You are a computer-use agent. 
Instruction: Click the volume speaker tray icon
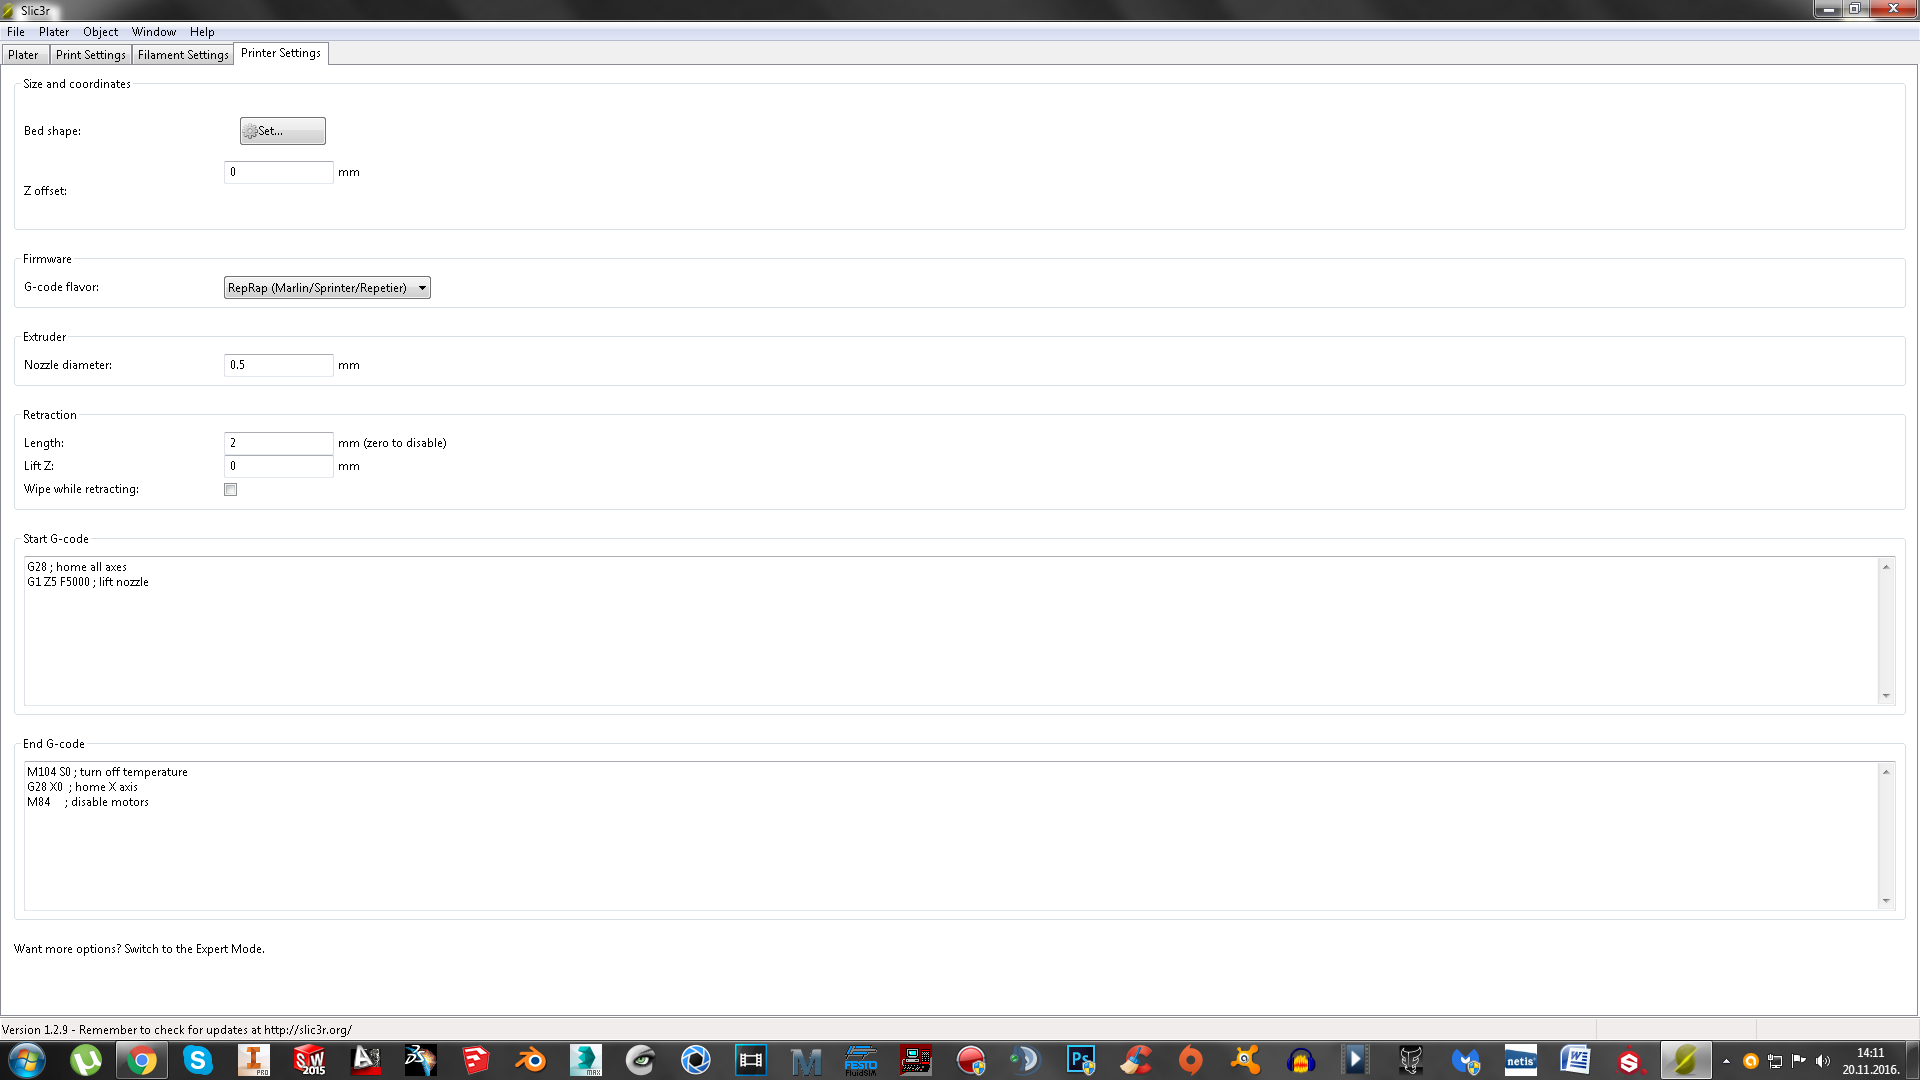tap(1822, 1061)
